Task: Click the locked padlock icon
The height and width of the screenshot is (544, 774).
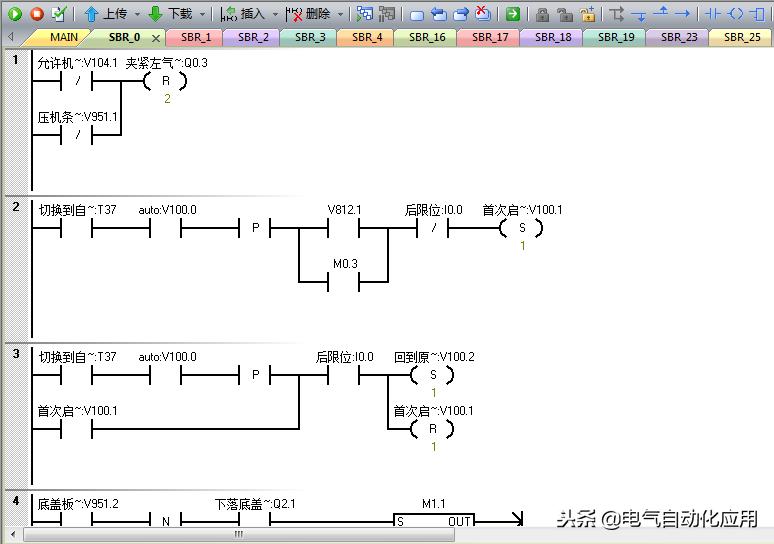Action: click(542, 14)
